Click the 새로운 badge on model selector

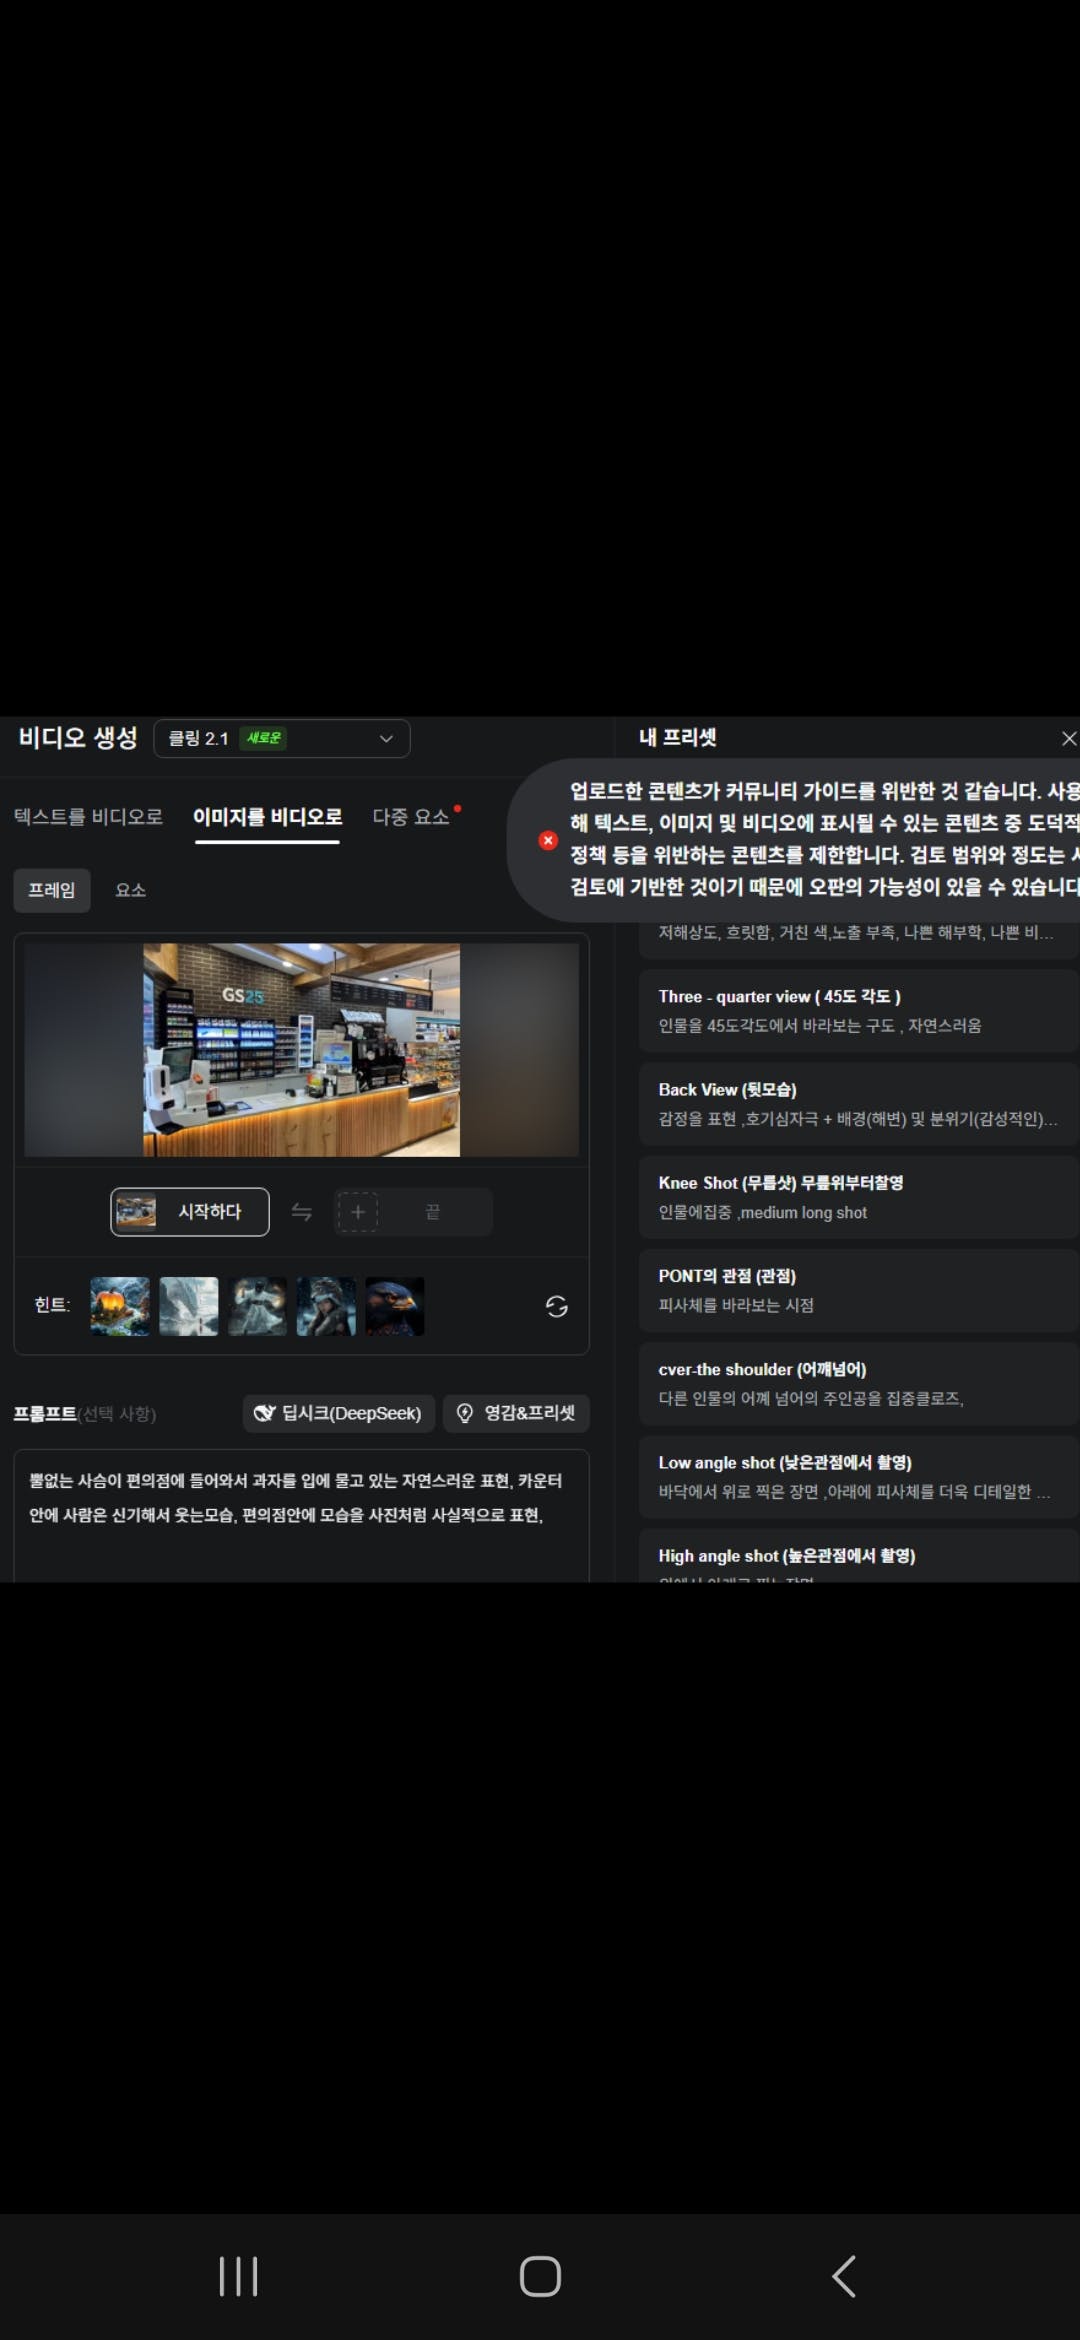(x=264, y=738)
